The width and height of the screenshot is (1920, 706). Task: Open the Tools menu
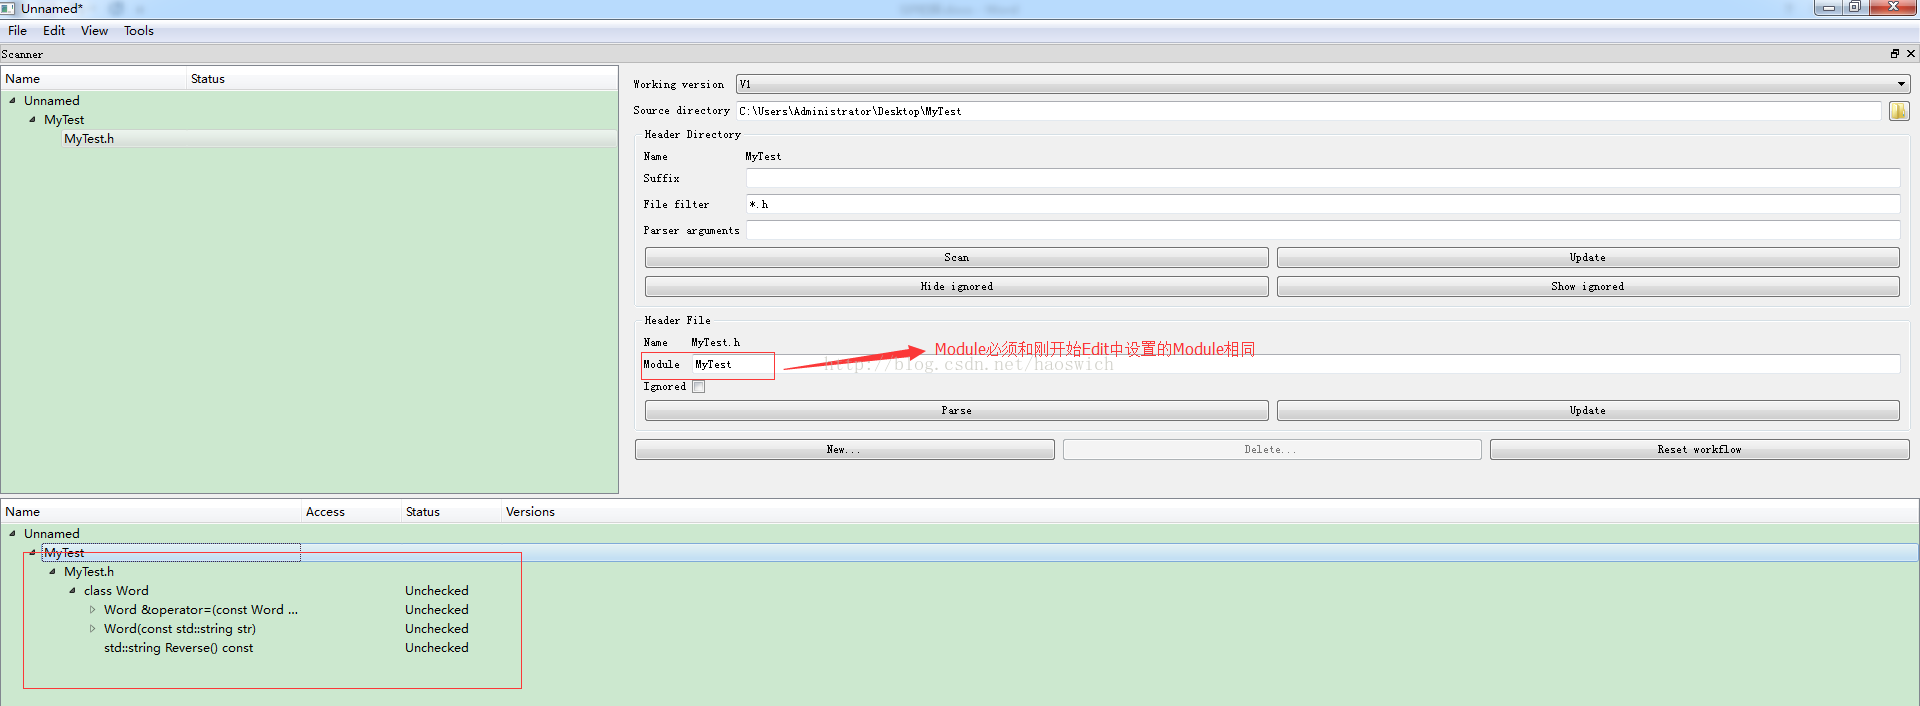pos(139,31)
